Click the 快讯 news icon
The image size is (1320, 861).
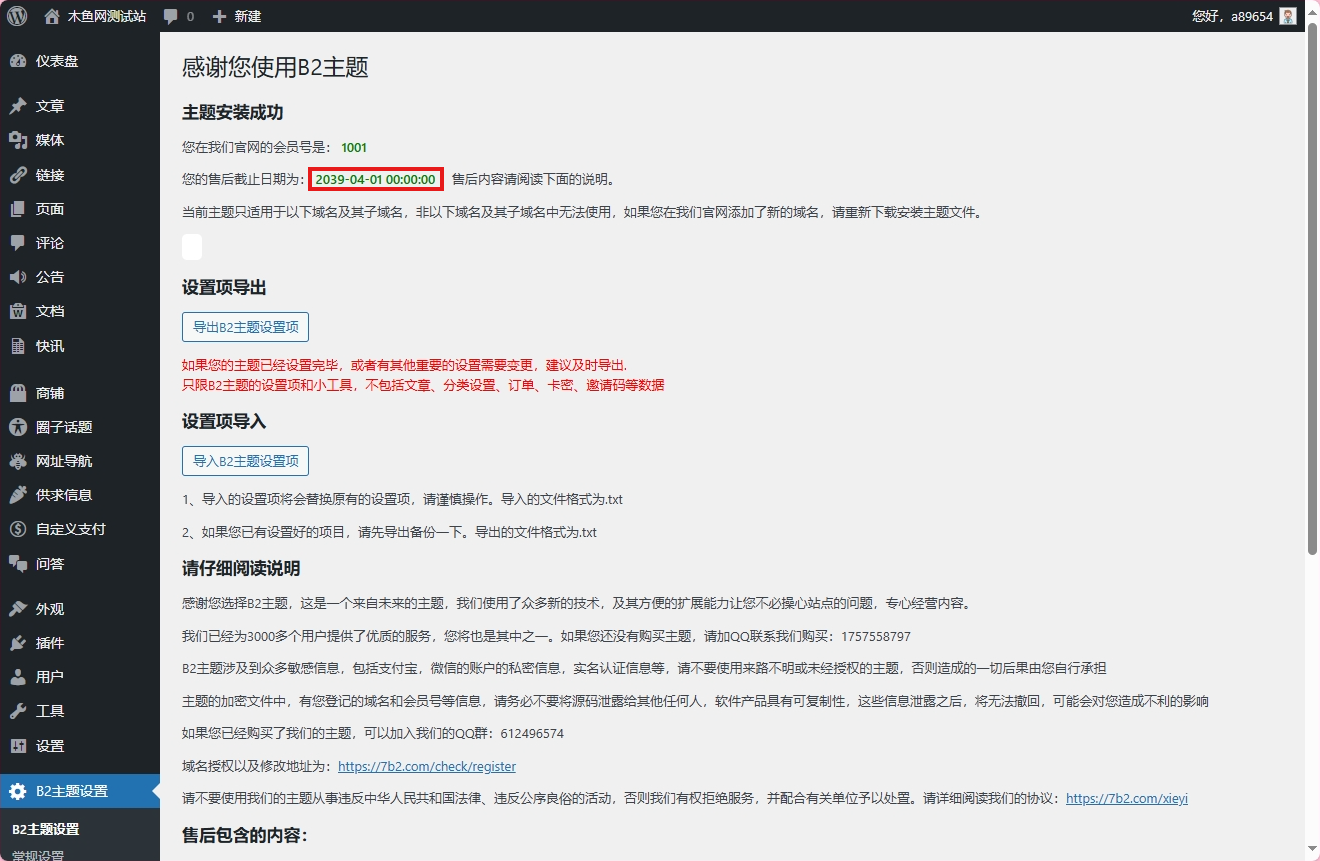18,346
